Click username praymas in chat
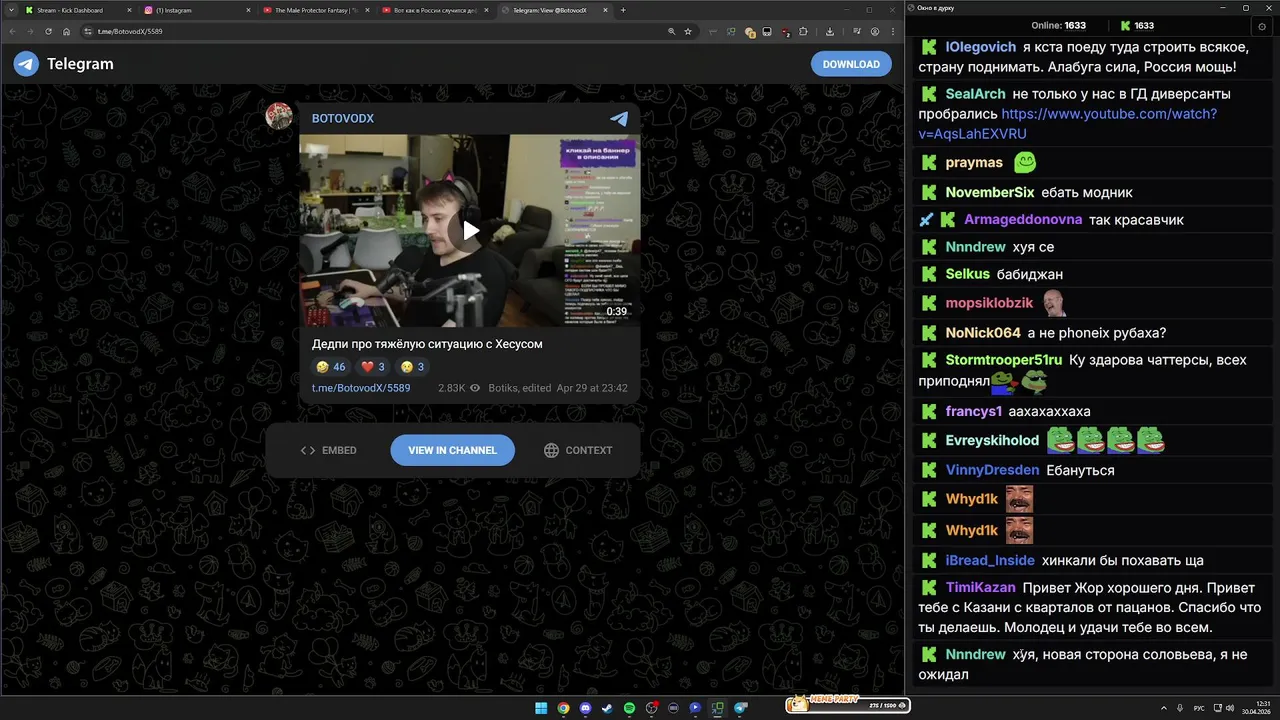Screen dimensions: 1280x720 point(974,162)
